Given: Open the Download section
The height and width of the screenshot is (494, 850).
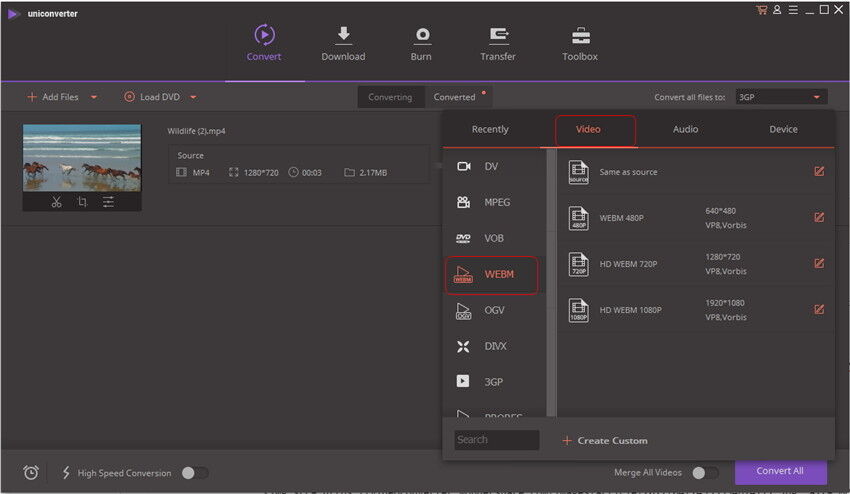Looking at the screenshot, I should point(343,43).
